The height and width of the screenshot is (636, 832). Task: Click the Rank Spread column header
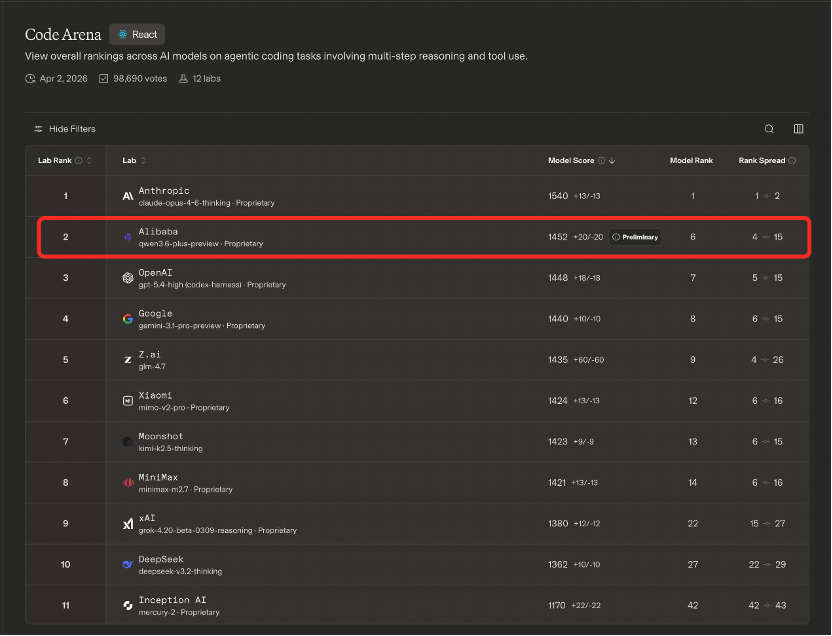click(x=762, y=160)
